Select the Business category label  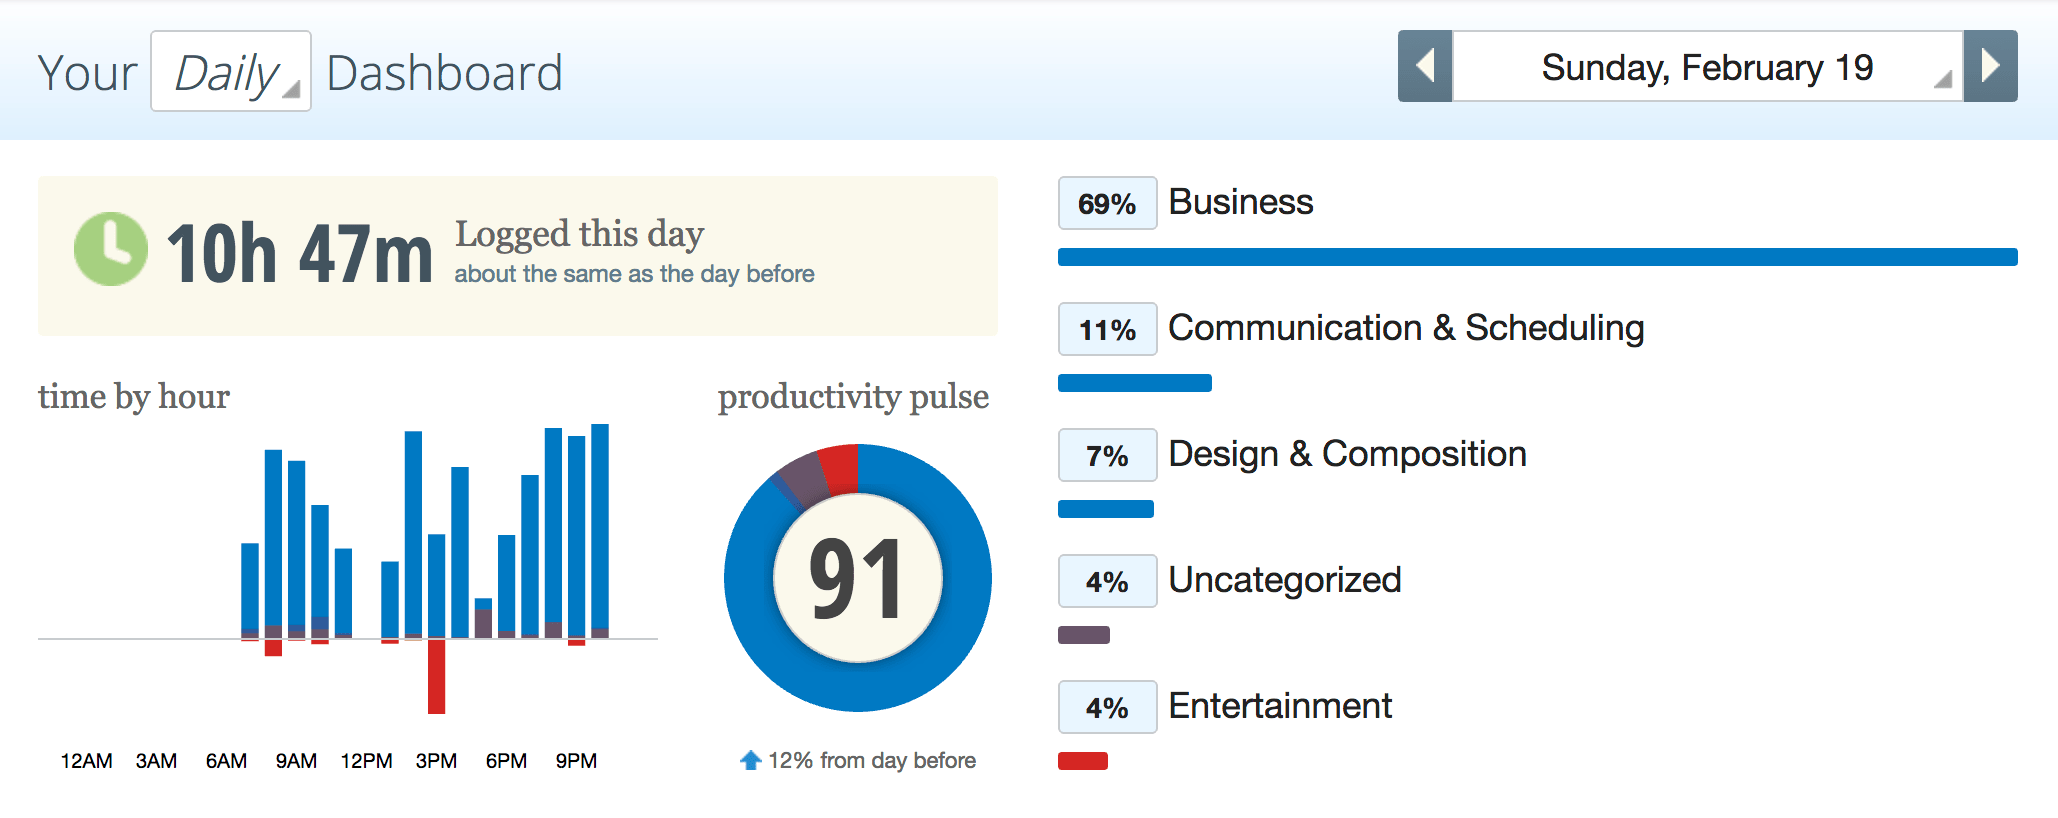click(x=1240, y=202)
